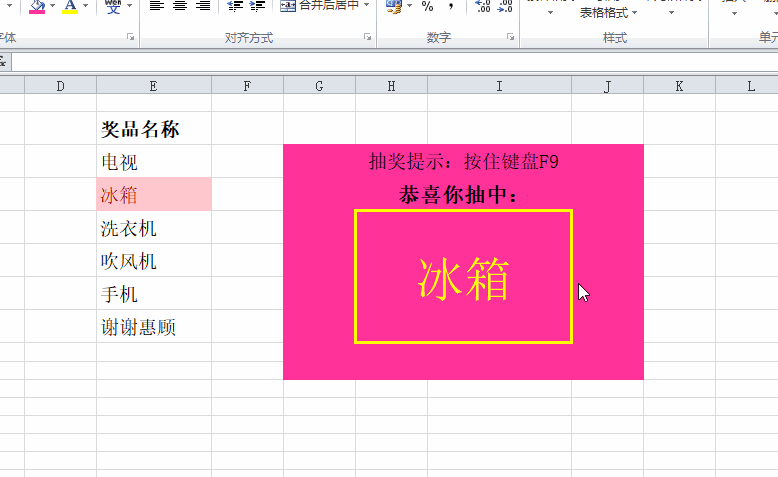Click the fill color paint bucket icon
The height and width of the screenshot is (477, 778).
click(37, 6)
